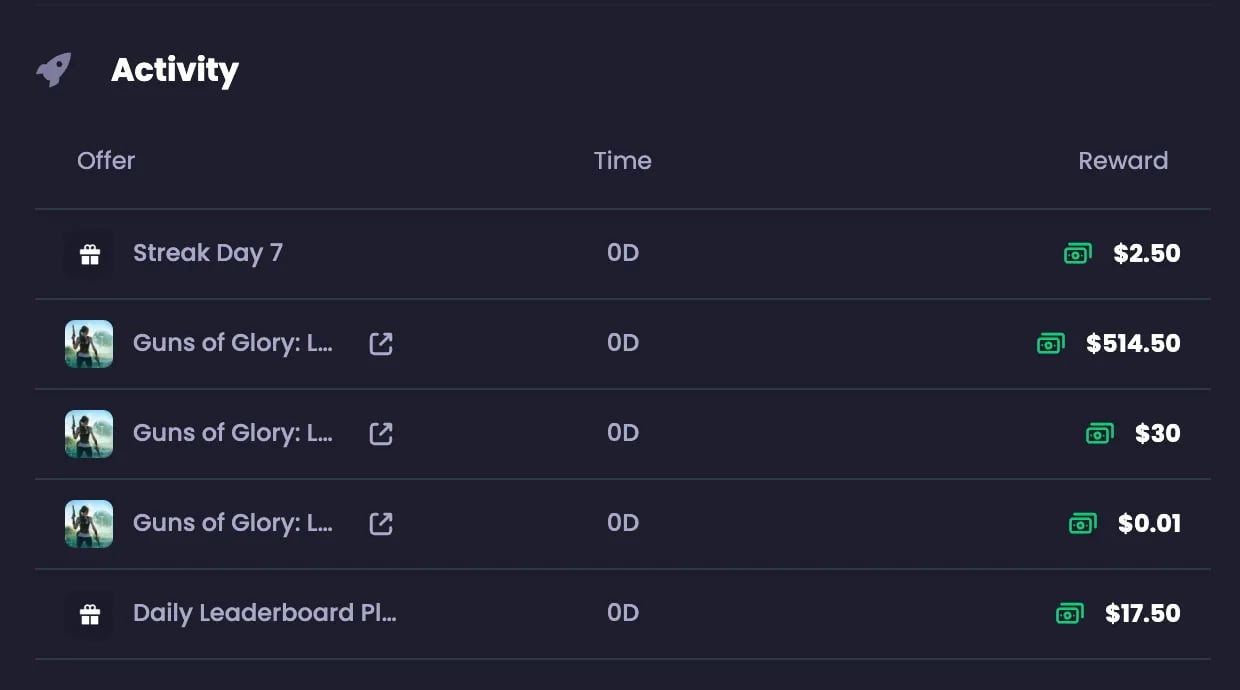Viewport: 1240px width, 690px height.
Task: Click the Guns of Glory thumbnail in the $514.50 row
Action: pyautogui.click(x=89, y=344)
